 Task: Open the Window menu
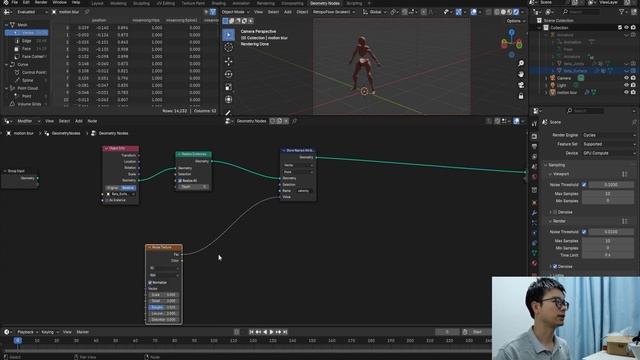coord(59,2)
